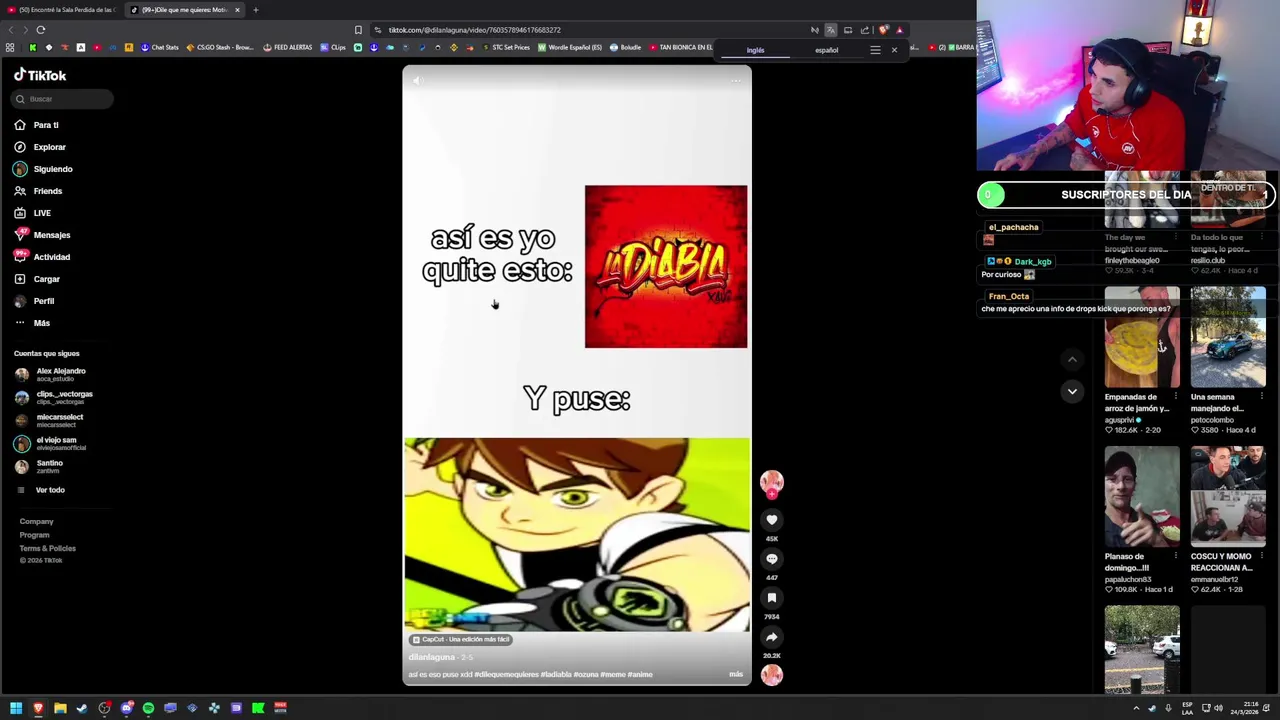Open the STC Set Prices bookmark
The width and height of the screenshot is (1280, 720).
pyautogui.click(x=506, y=47)
